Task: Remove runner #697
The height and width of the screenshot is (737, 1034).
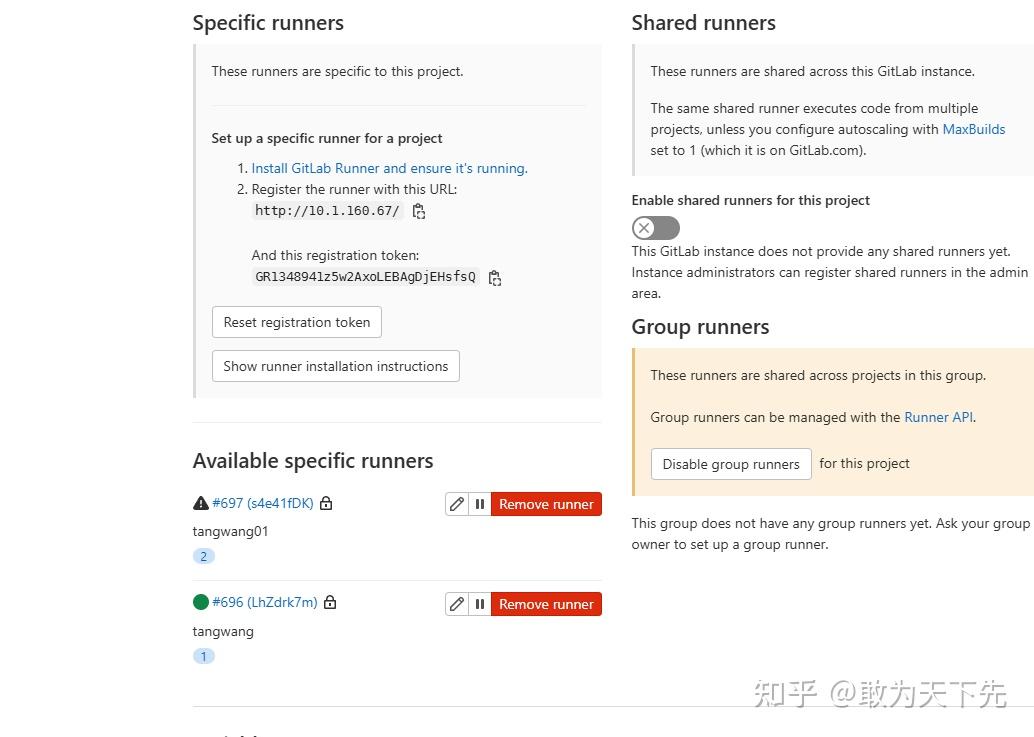Action: pos(546,503)
